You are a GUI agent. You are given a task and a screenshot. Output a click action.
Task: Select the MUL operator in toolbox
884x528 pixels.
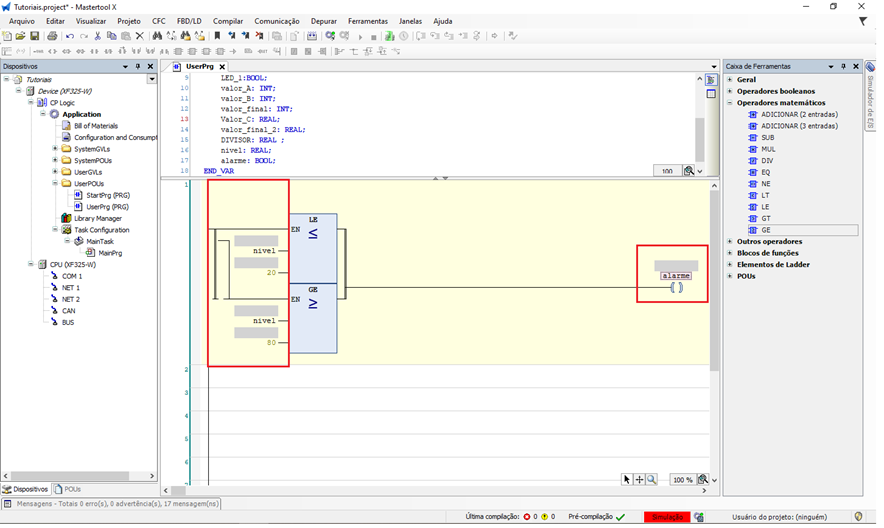point(767,149)
